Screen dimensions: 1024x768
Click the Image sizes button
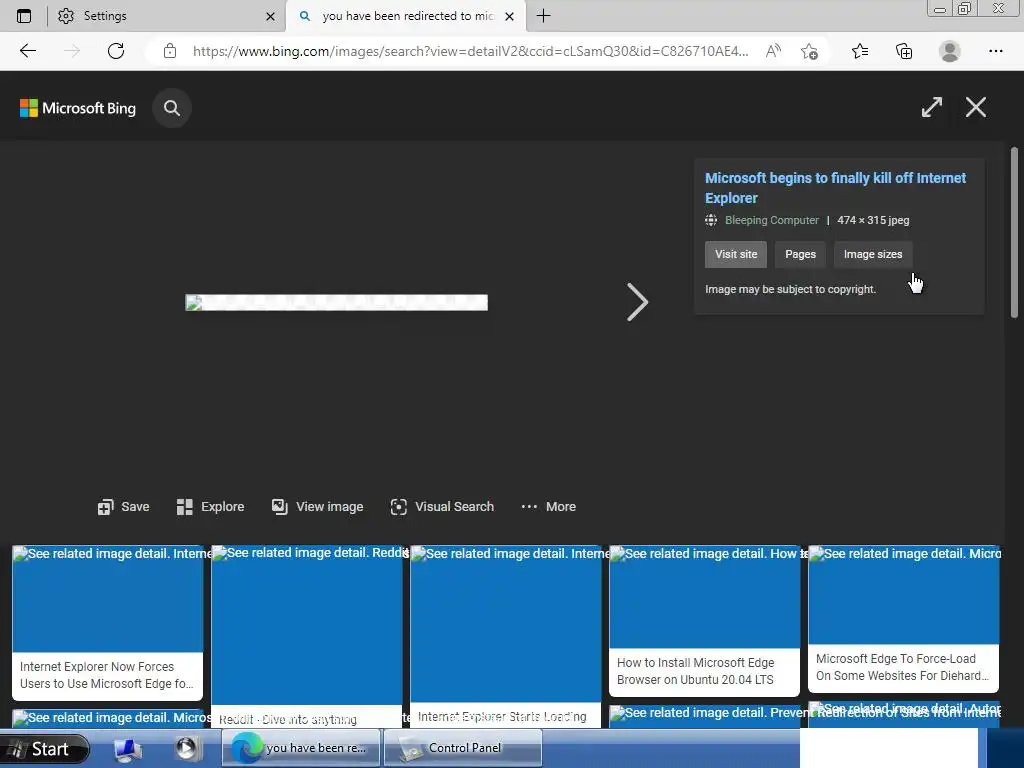(872, 254)
